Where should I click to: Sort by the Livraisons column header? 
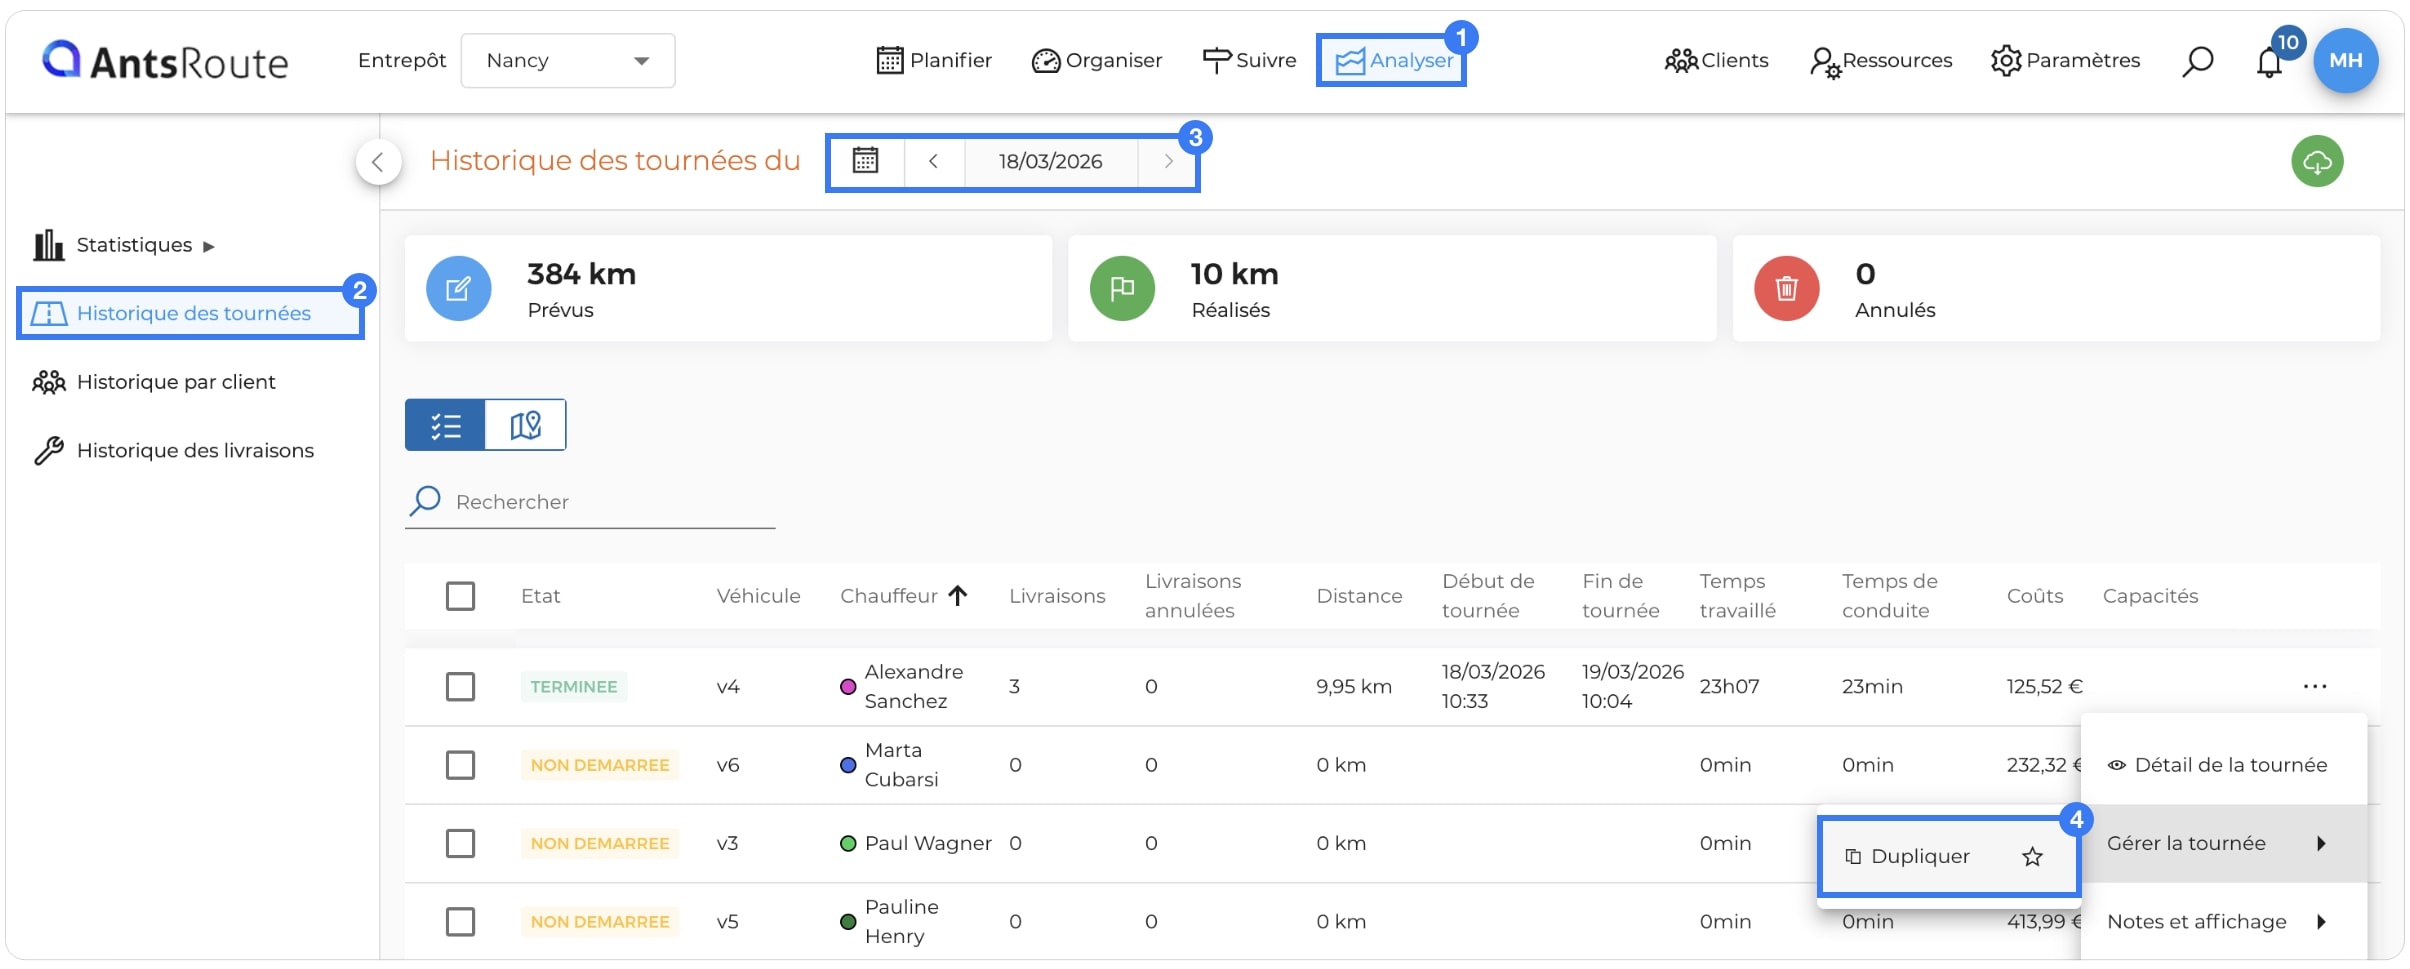tap(1057, 596)
